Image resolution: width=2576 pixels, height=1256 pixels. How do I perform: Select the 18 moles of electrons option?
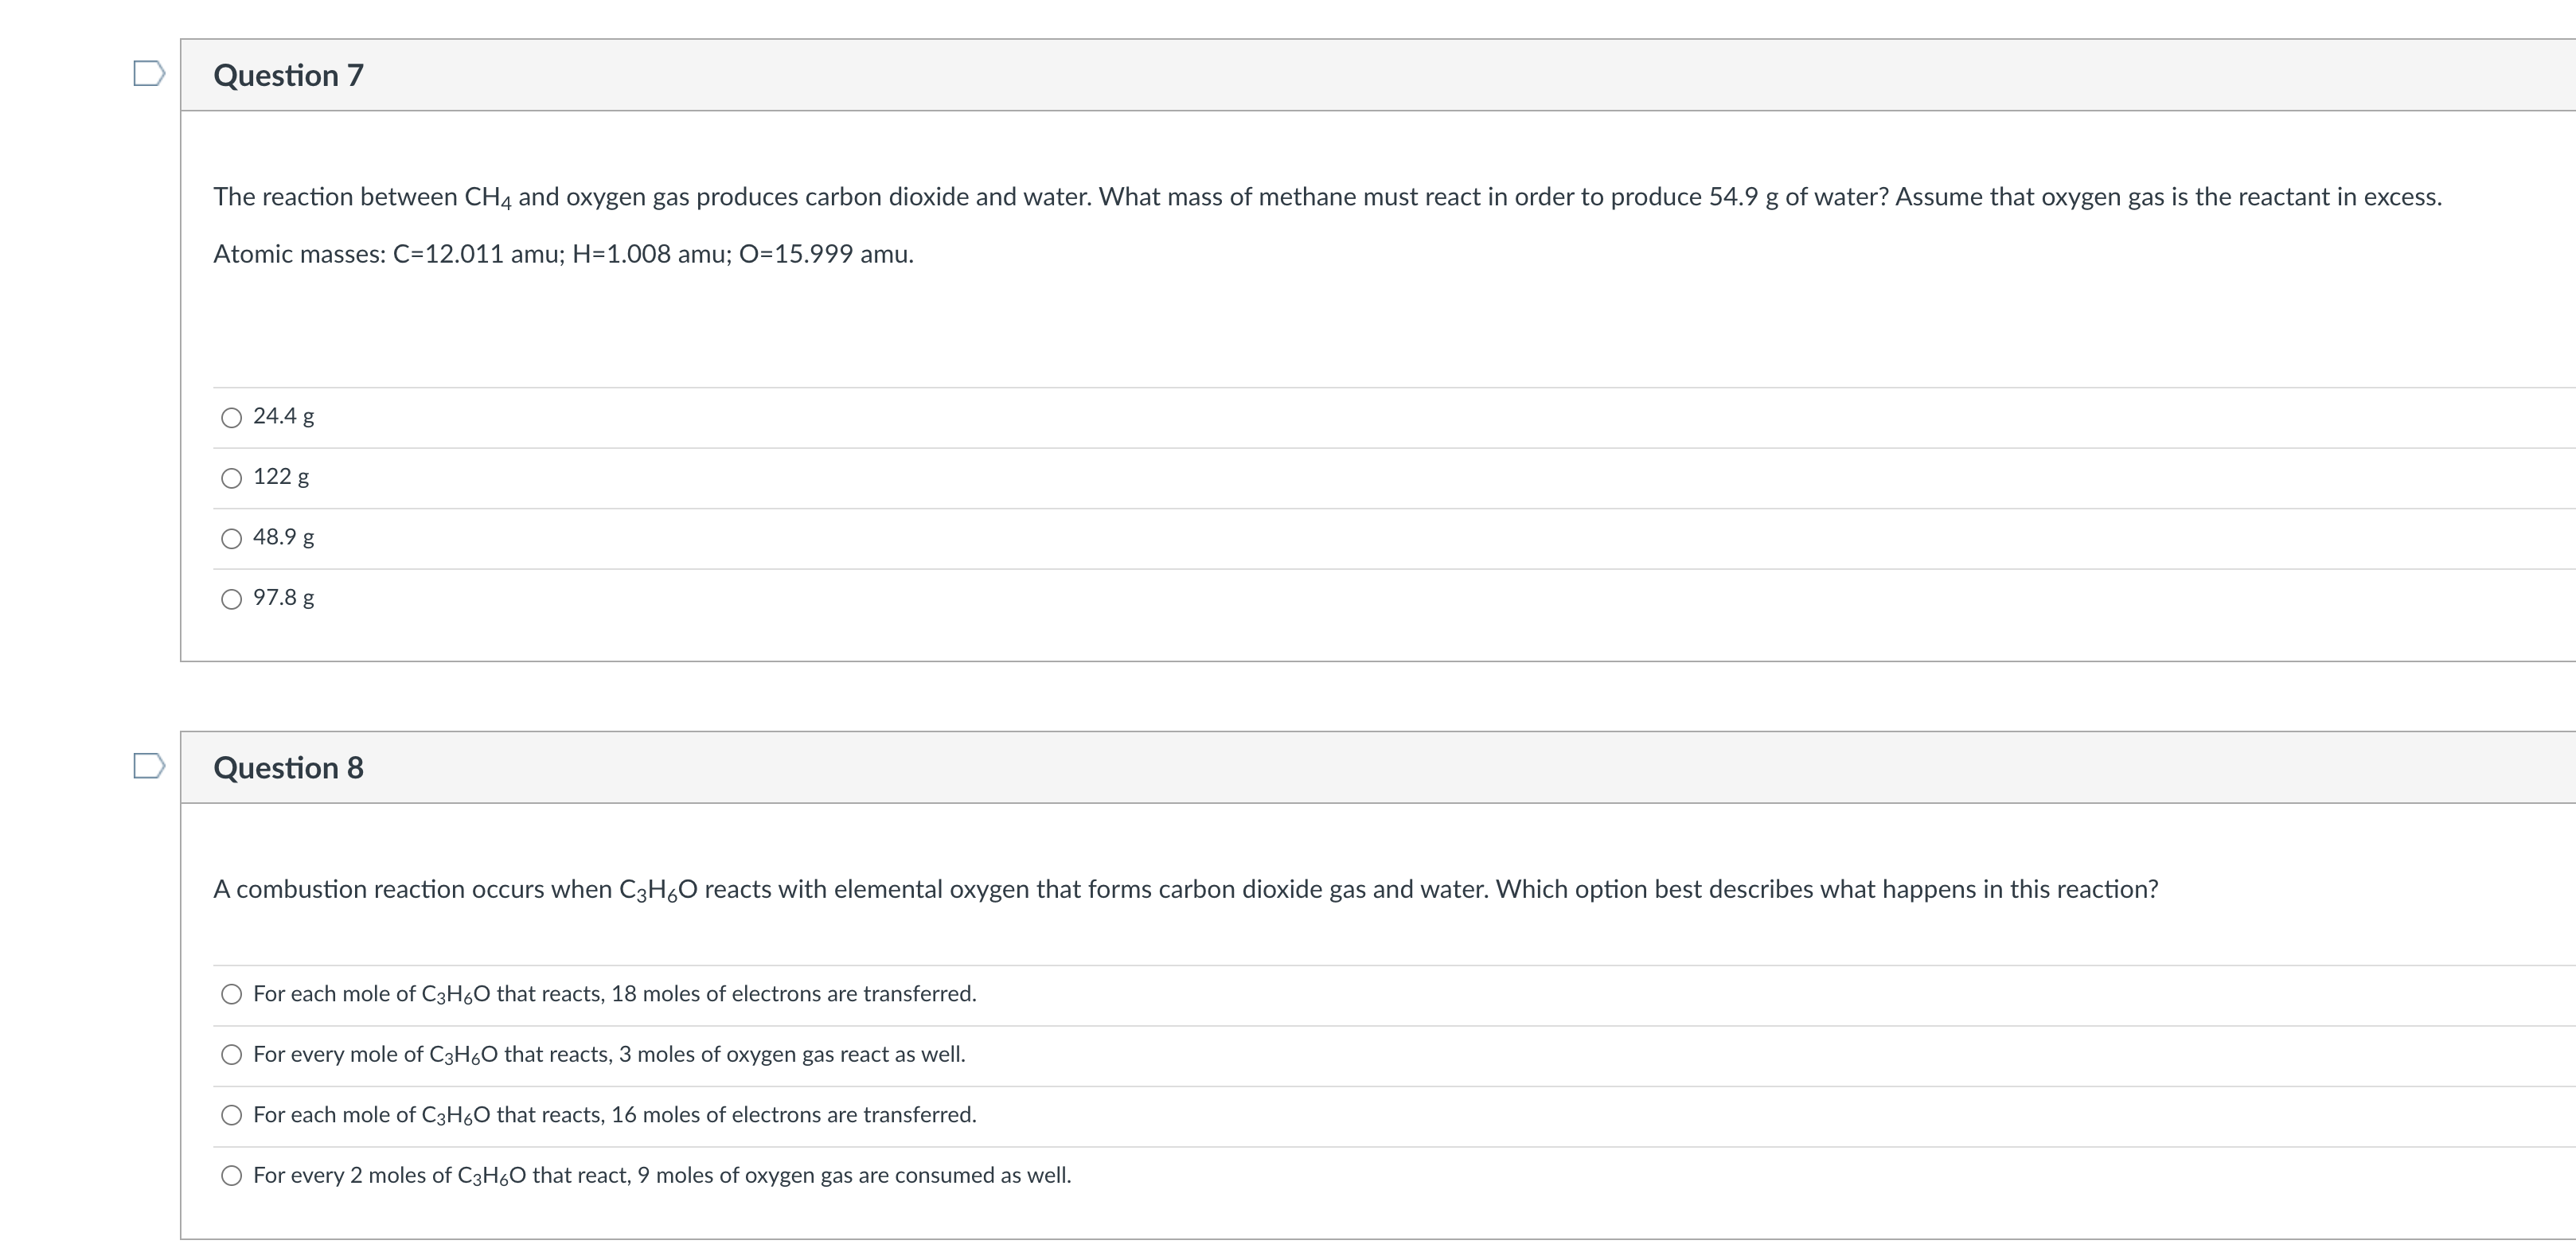tap(231, 994)
